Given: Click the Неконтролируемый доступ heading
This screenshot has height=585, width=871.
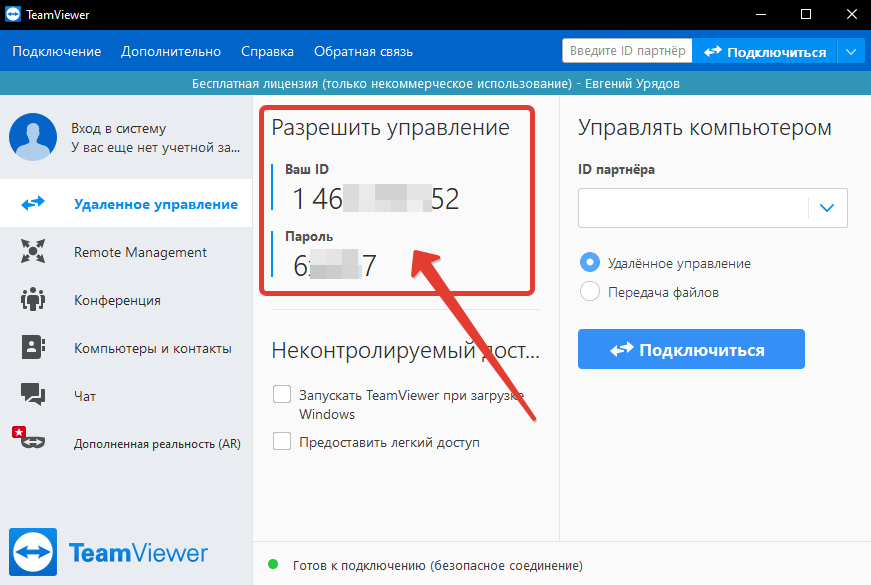Looking at the screenshot, I should [x=406, y=351].
